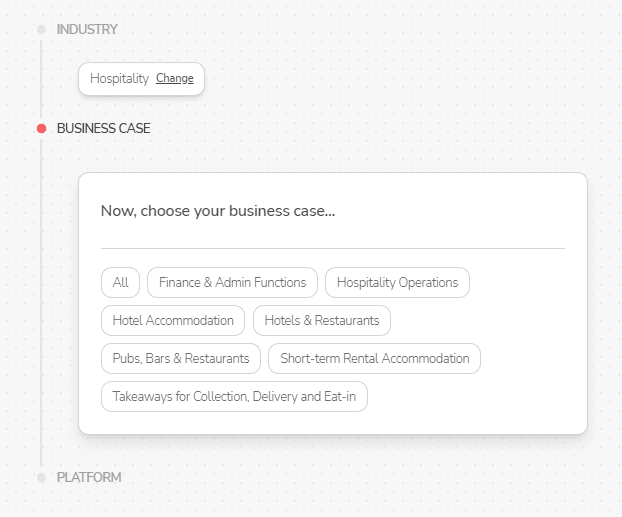Screen dimensions: 622x517
Task: Click the divider line under the heading
Action: pyautogui.click(x=333, y=248)
